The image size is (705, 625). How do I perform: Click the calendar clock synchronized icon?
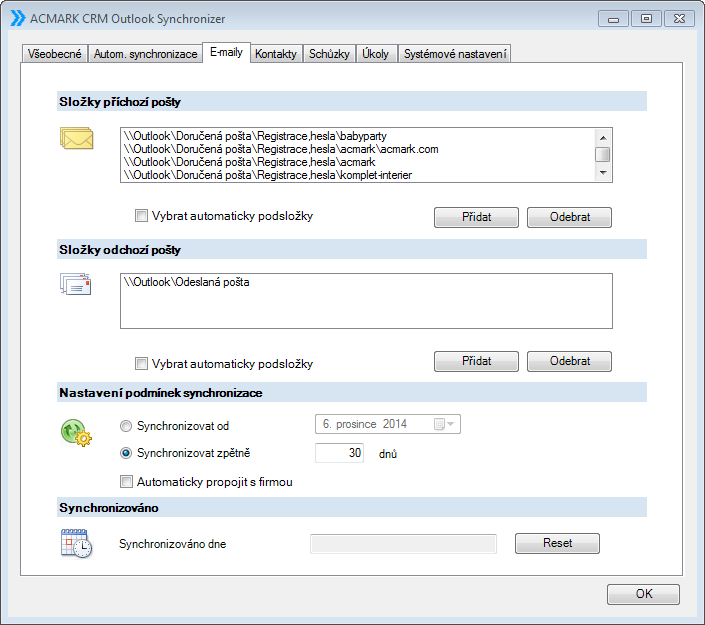(76, 543)
